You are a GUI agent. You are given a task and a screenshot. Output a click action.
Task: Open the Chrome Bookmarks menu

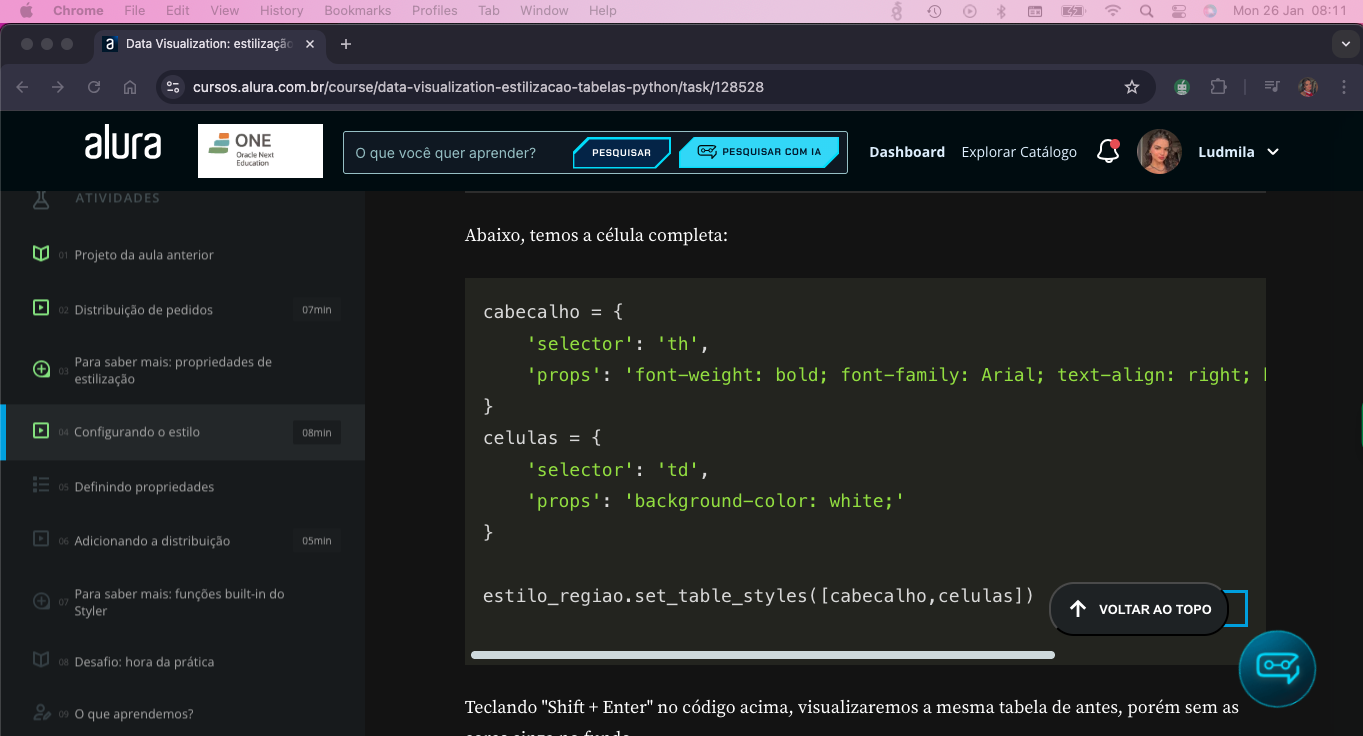(x=356, y=11)
